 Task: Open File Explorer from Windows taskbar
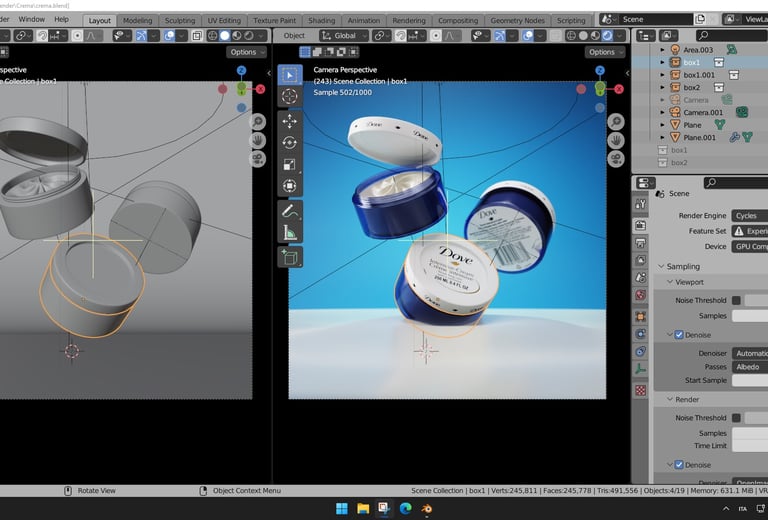[363, 509]
